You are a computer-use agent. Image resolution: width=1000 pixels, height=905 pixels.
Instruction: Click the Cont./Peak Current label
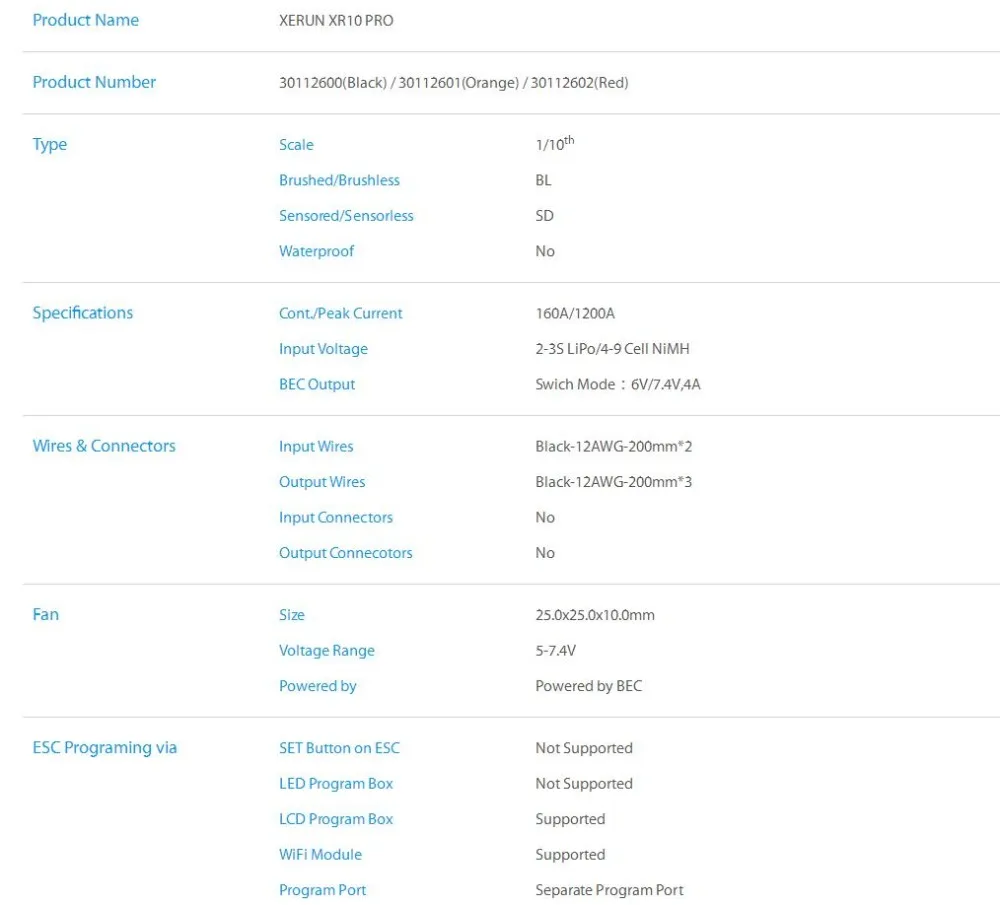click(x=341, y=313)
